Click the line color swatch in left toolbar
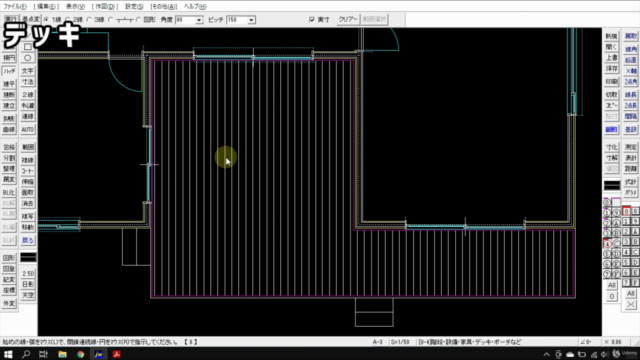The width and height of the screenshot is (640, 360). 28,257
